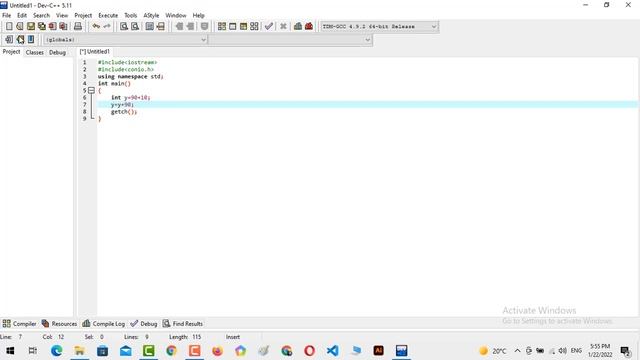Open the Compile Log bottom tab
Viewport: 640px width, 360px height.
[x=103, y=324]
